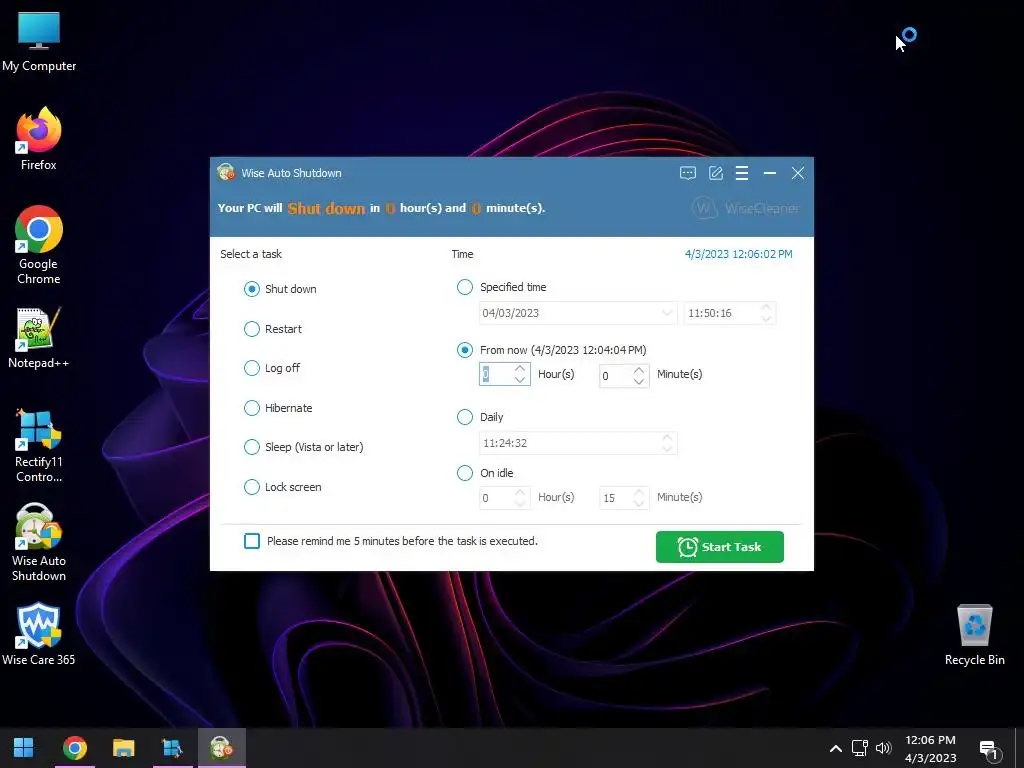The width and height of the screenshot is (1024, 768).
Task: Open the taskbar clock showing 12:06 PM
Action: click(931, 748)
